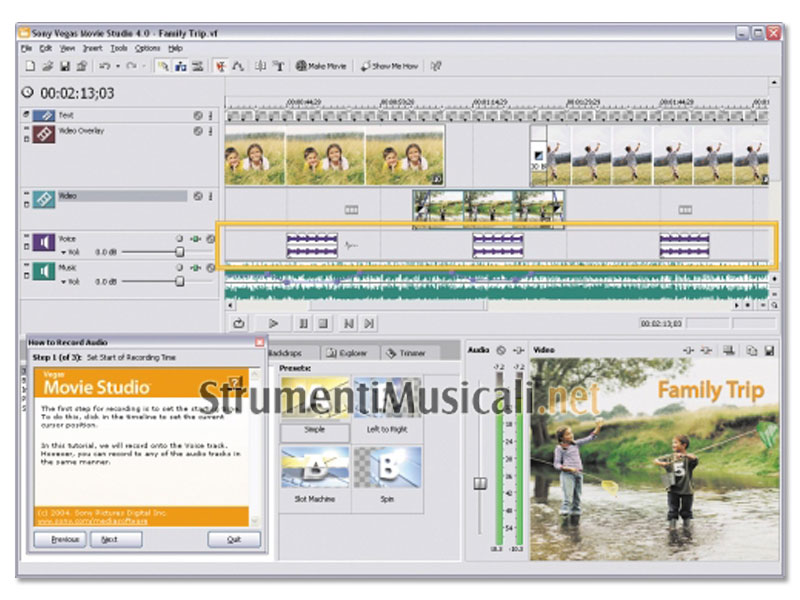
Task: Open the Insert menu
Action: (92, 48)
